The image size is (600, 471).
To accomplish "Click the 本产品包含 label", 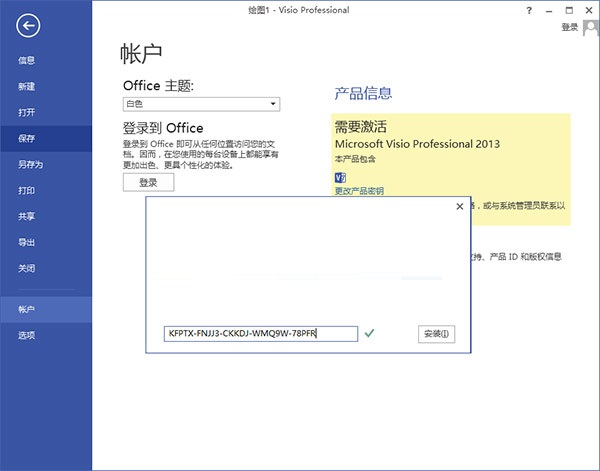I will pos(355,159).
